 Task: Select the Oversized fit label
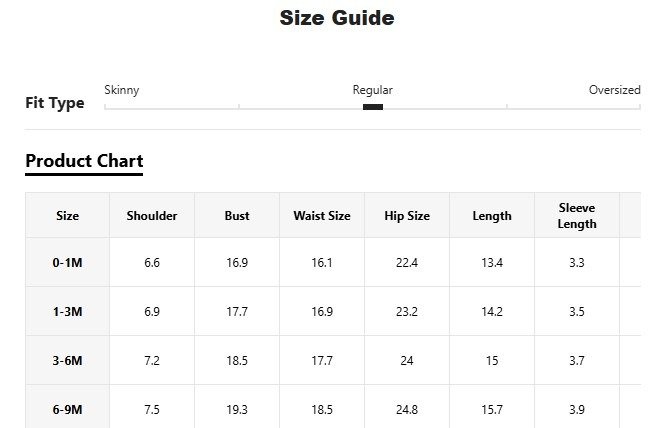point(614,90)
